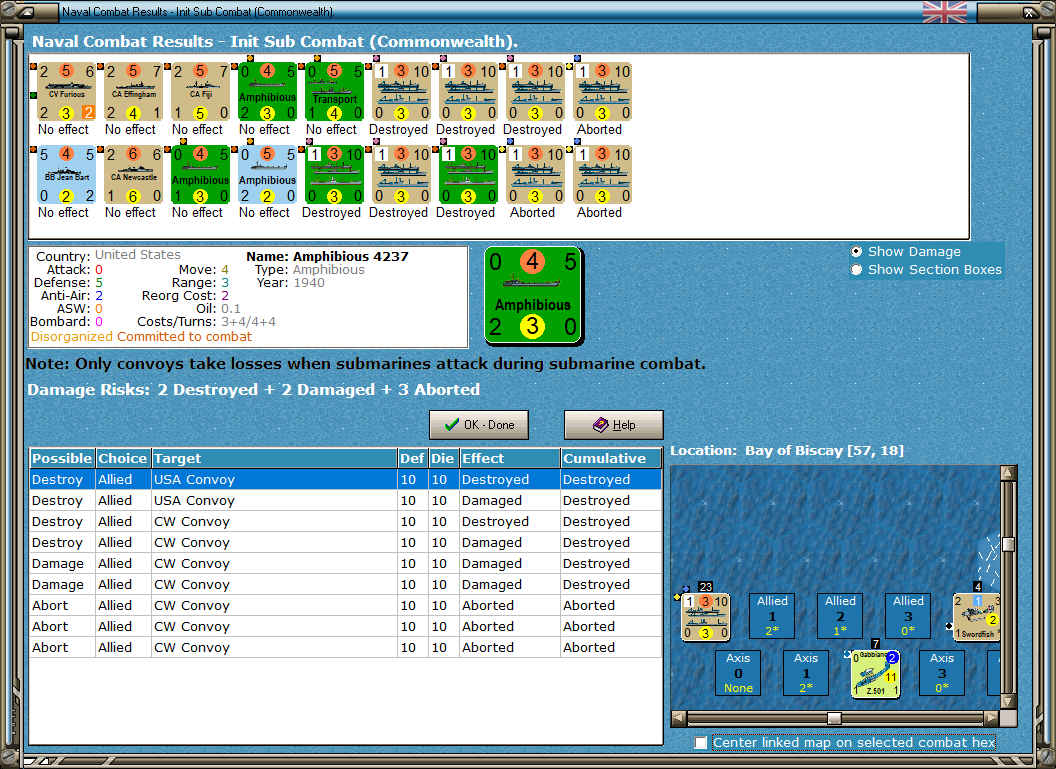Image resolution: width=1056 pixels, height=769 pixels.
Task: Select the Axis section box 0 None
Action: coord(738,673)
